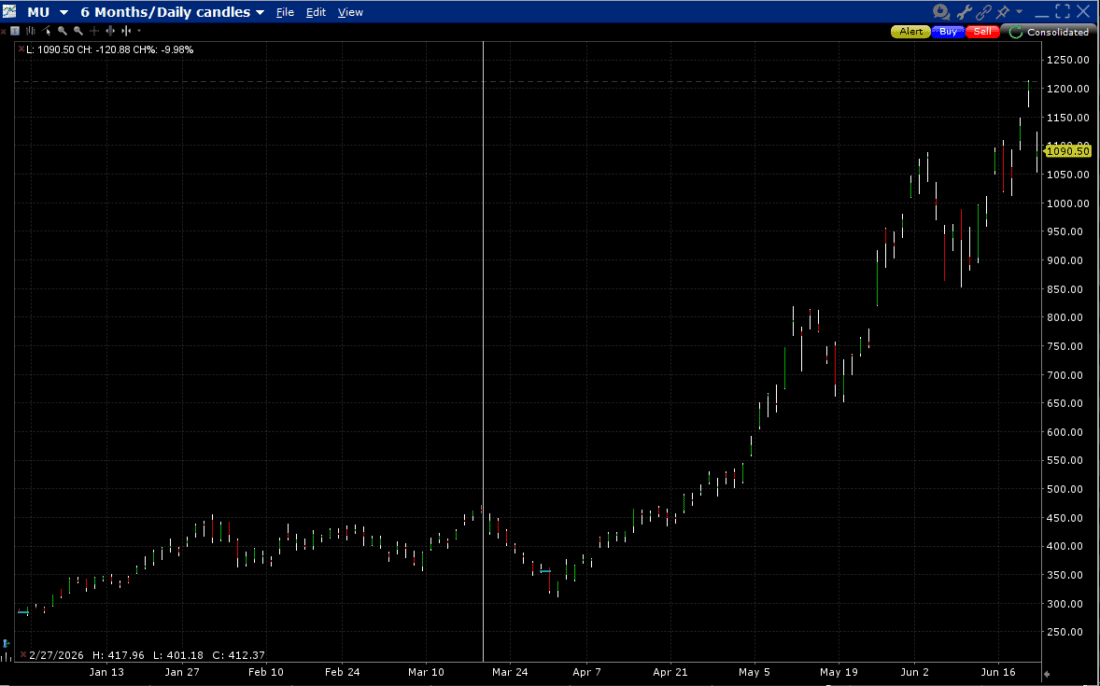Click the text annotation toolbar icon
Image resolution: width=1100 pixels, height=686 pixels.
[15, 31]
